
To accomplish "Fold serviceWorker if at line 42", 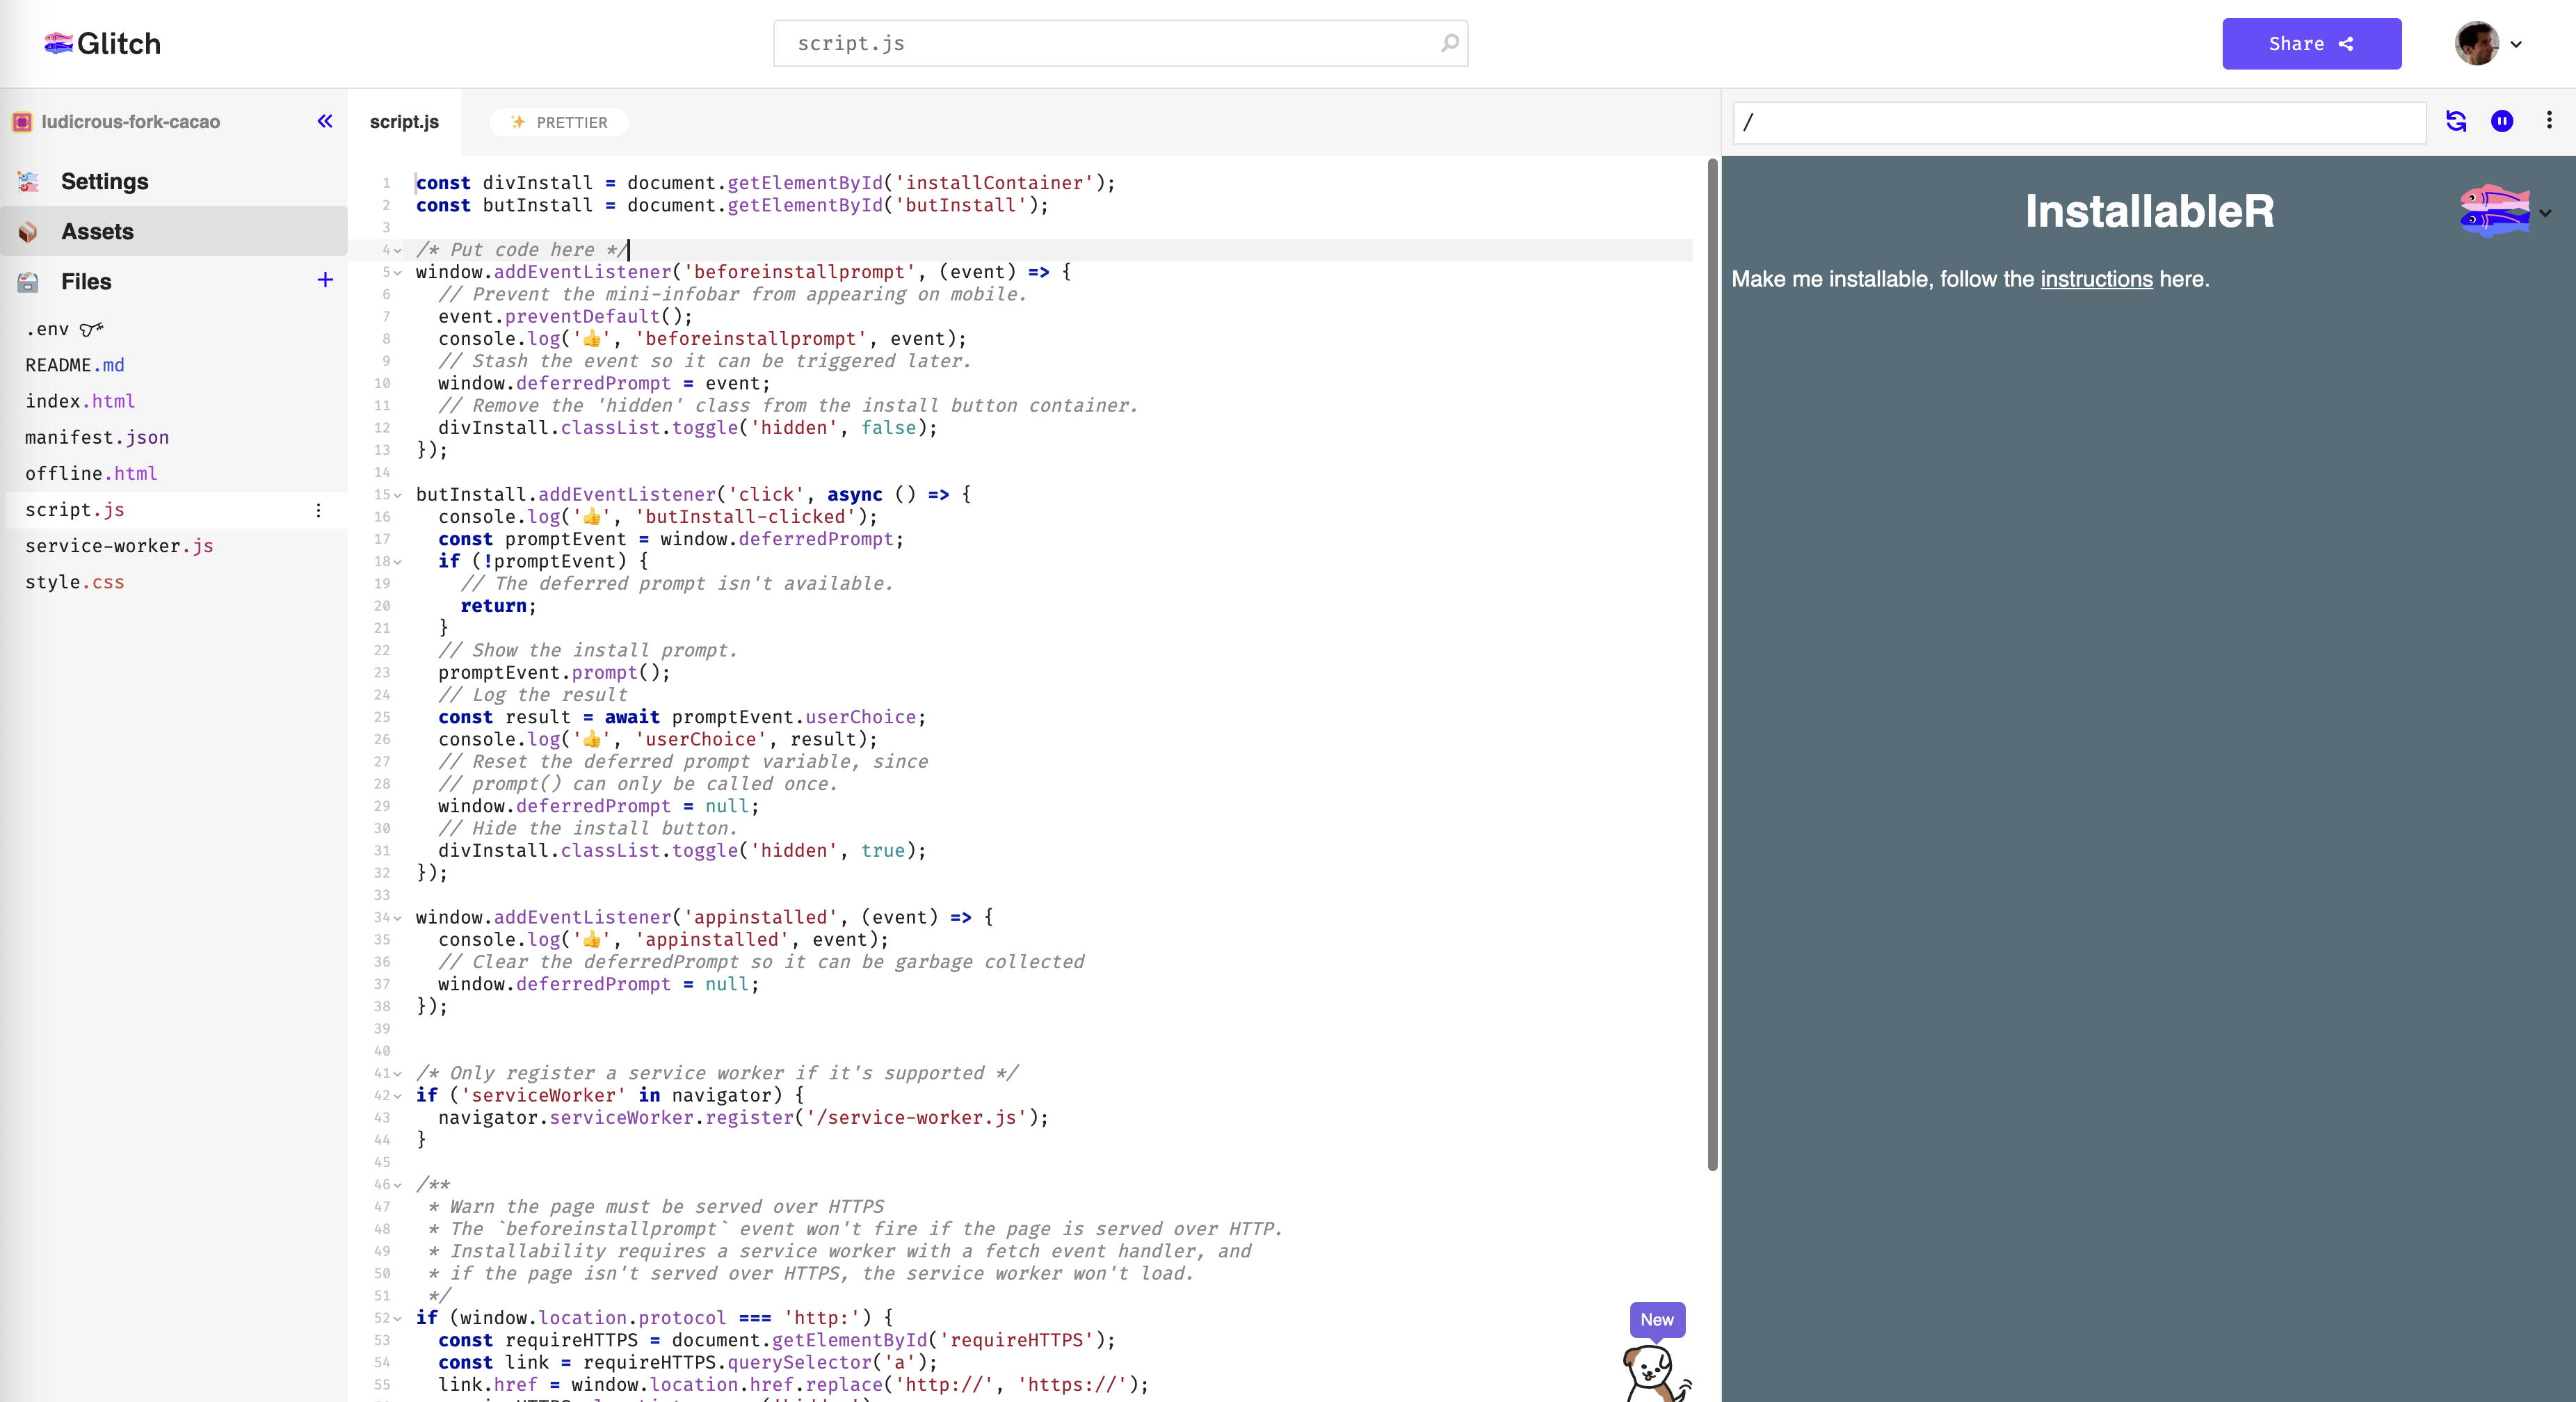I will pos(398,1096).
